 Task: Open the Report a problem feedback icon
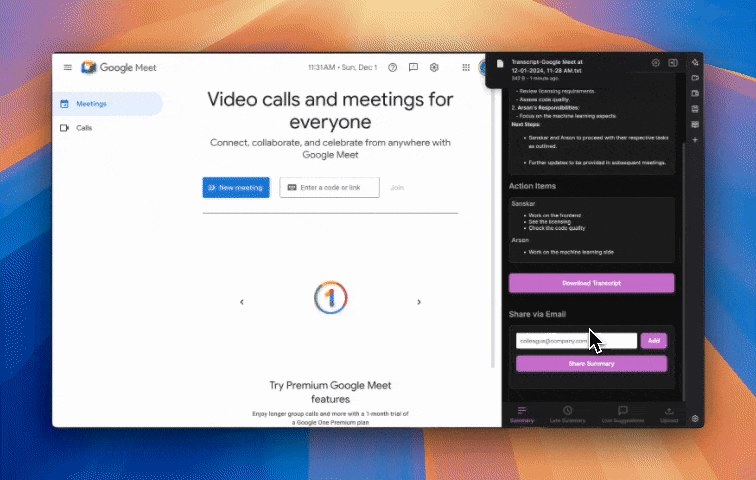click(x=413, y=68)
